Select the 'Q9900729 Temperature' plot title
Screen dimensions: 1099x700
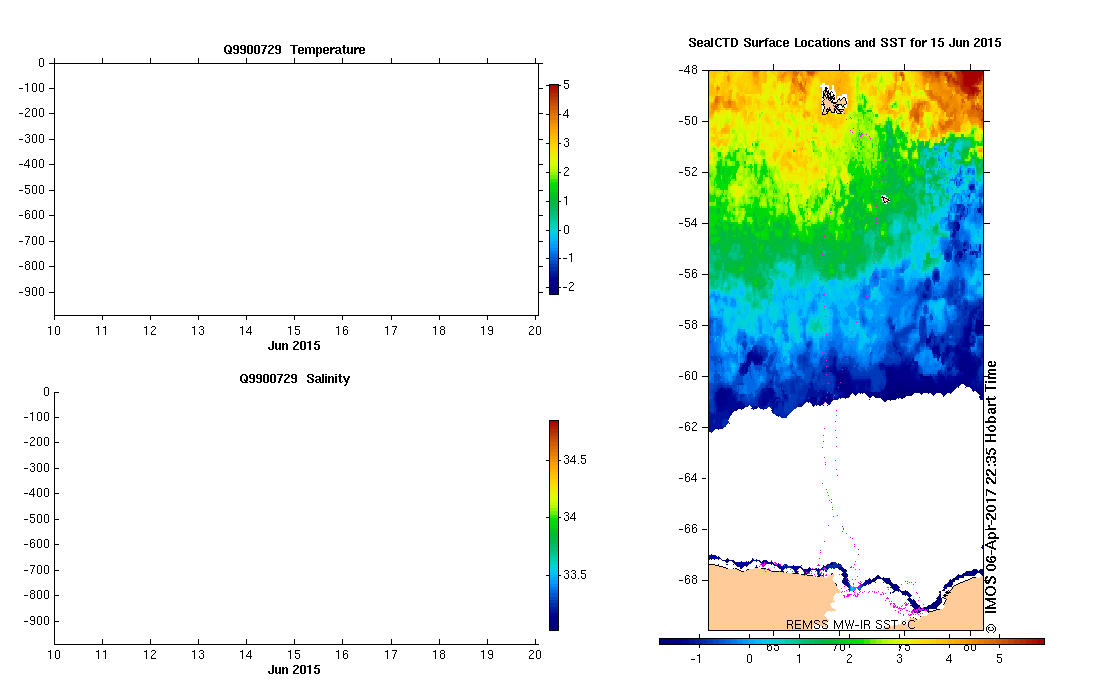point(294,50)
